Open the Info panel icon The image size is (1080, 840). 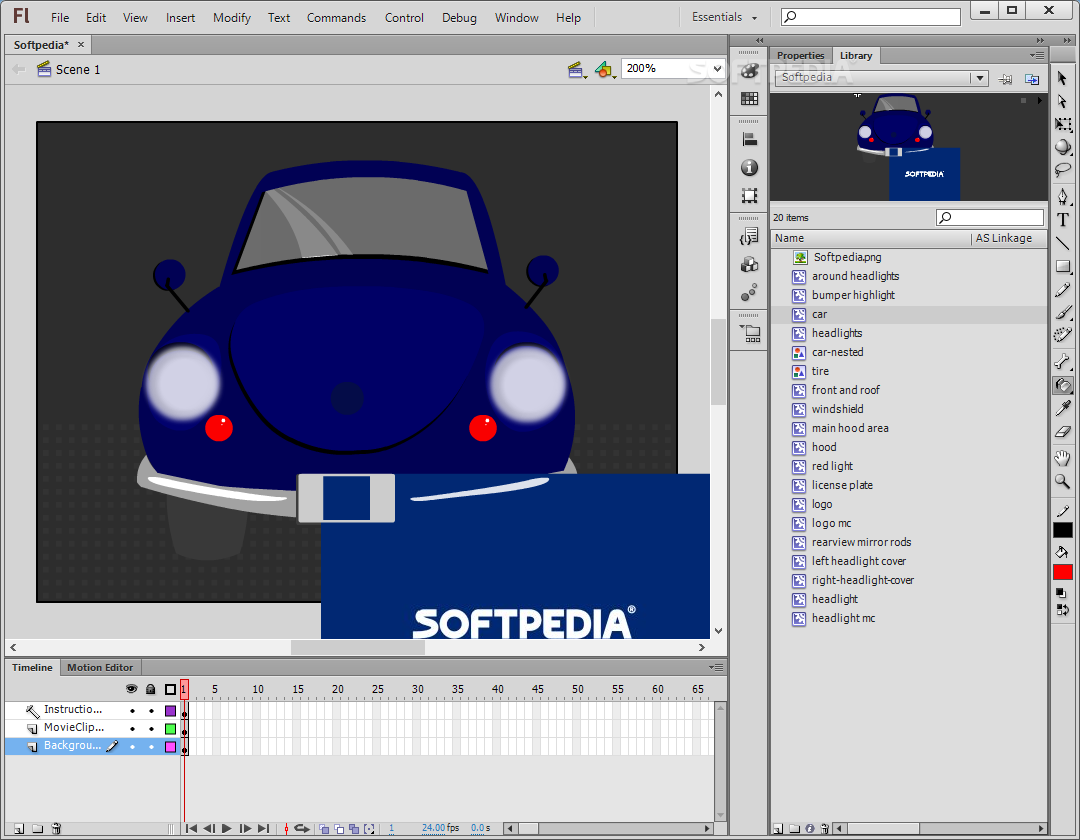click(x=749, y=168)
